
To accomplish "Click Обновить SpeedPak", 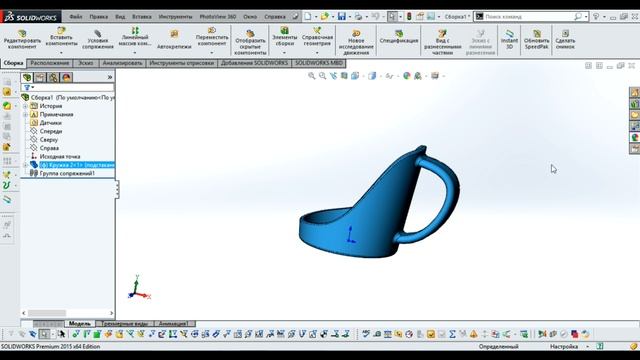I will [536, 39].
